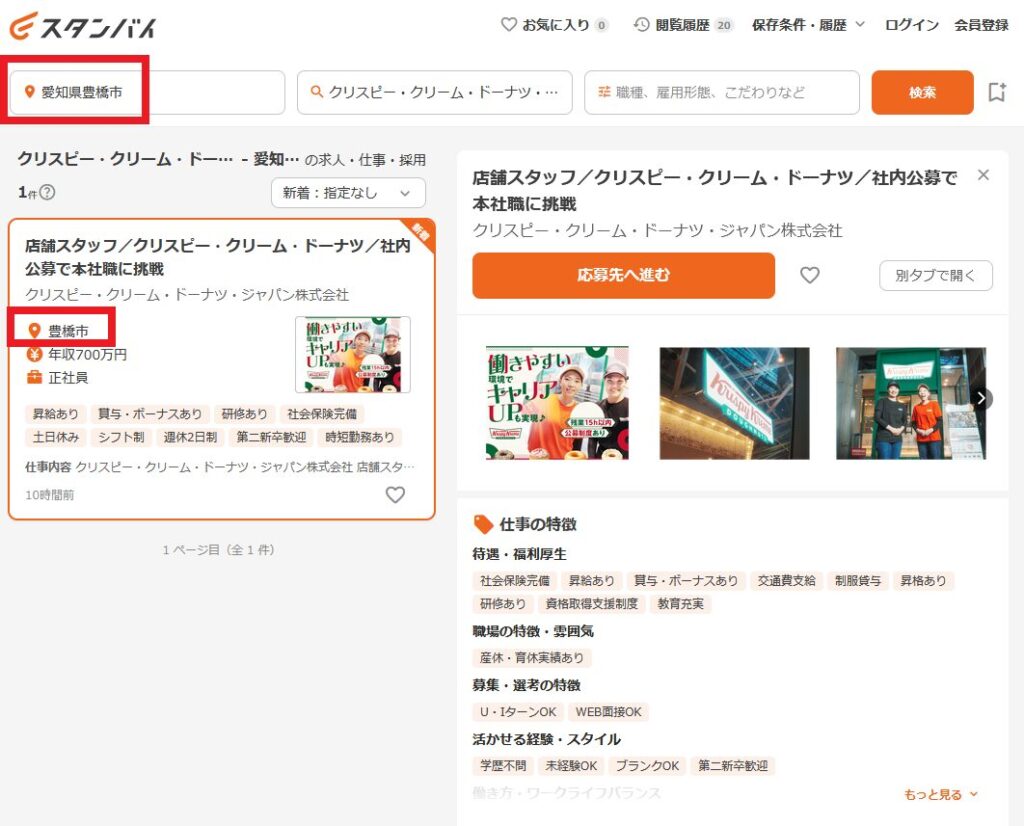Click the location field showing 愛知県豊橋市
This screenshot has height=826, width=1024.
click(147, 92)
